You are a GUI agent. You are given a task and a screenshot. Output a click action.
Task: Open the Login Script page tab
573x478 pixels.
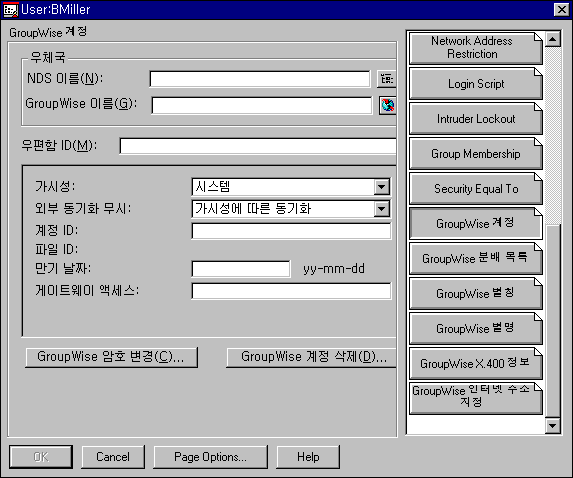coord(475,83)
